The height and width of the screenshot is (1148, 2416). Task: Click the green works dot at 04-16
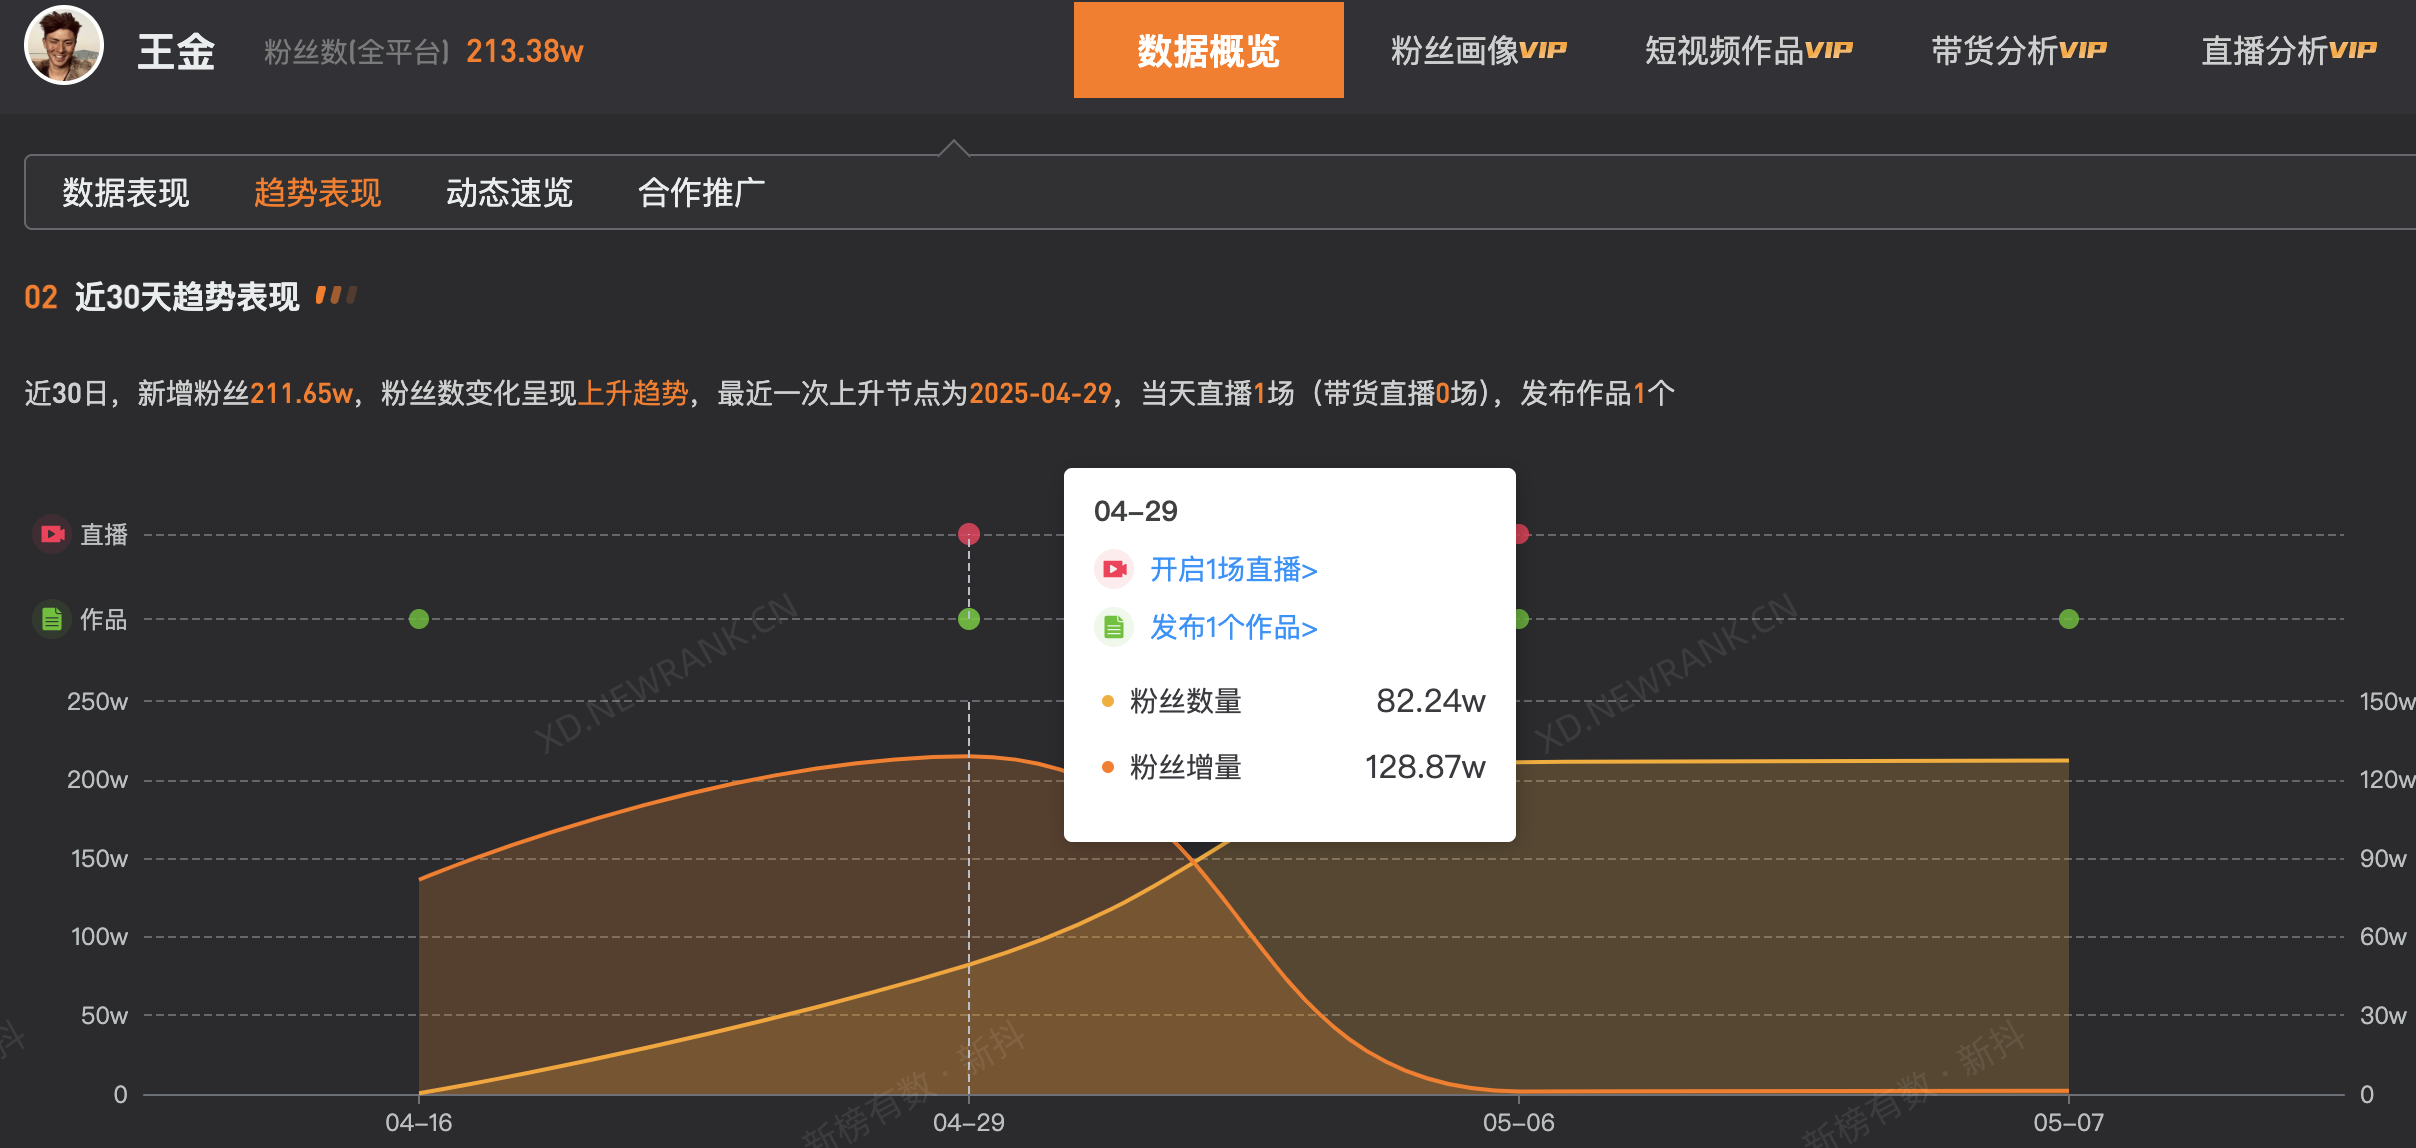(x=419, y=619)
